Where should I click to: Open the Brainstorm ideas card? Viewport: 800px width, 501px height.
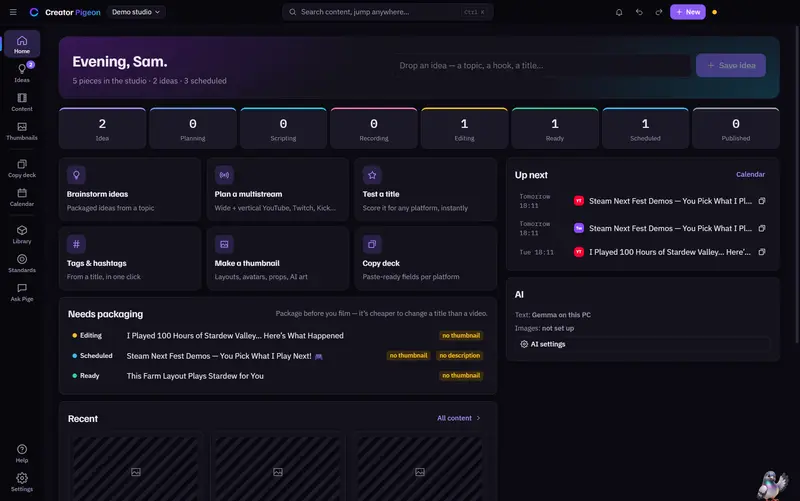[x=130, y=189]
